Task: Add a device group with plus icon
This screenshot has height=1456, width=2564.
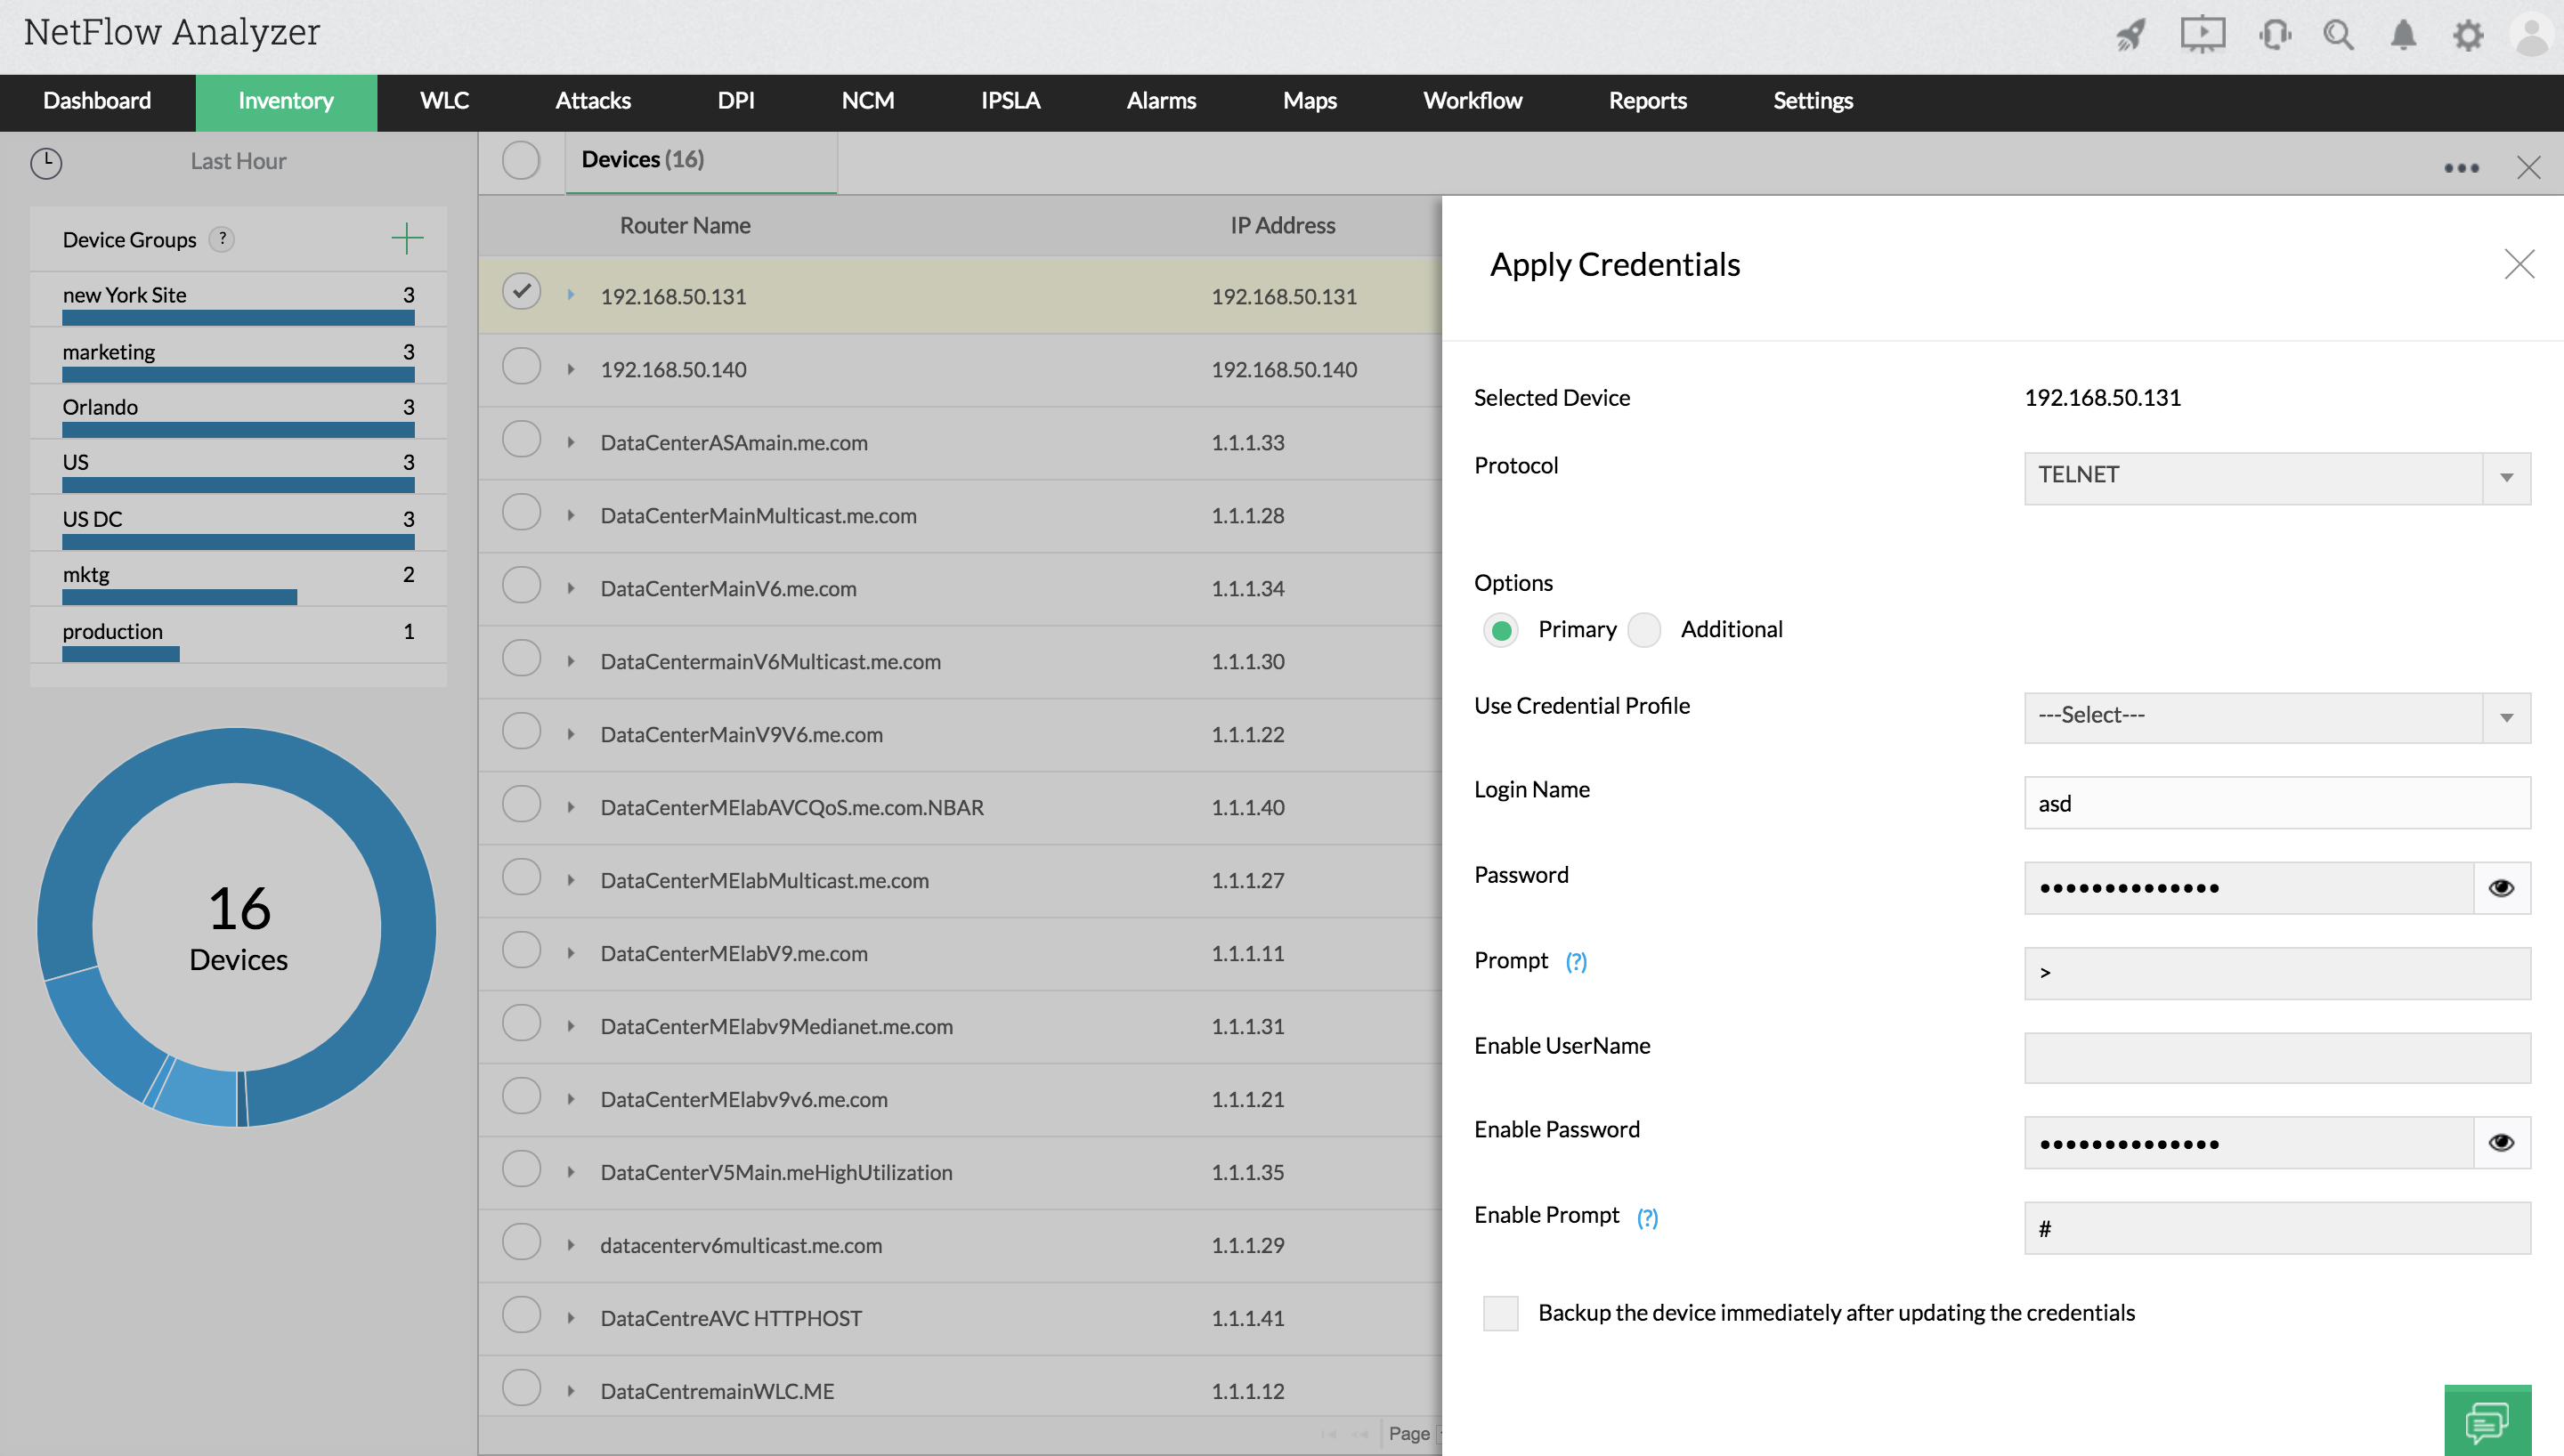Action: coord(407,239)
